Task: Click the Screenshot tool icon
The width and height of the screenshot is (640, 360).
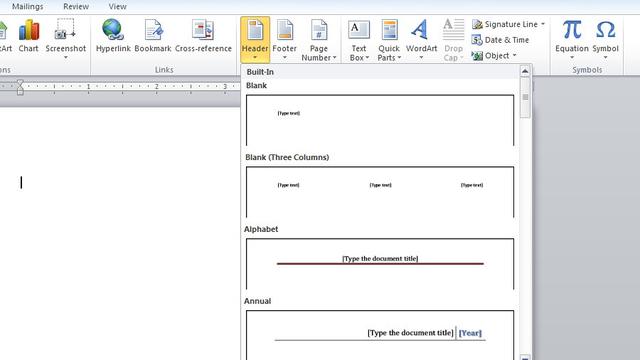Action: coord(65,30)
